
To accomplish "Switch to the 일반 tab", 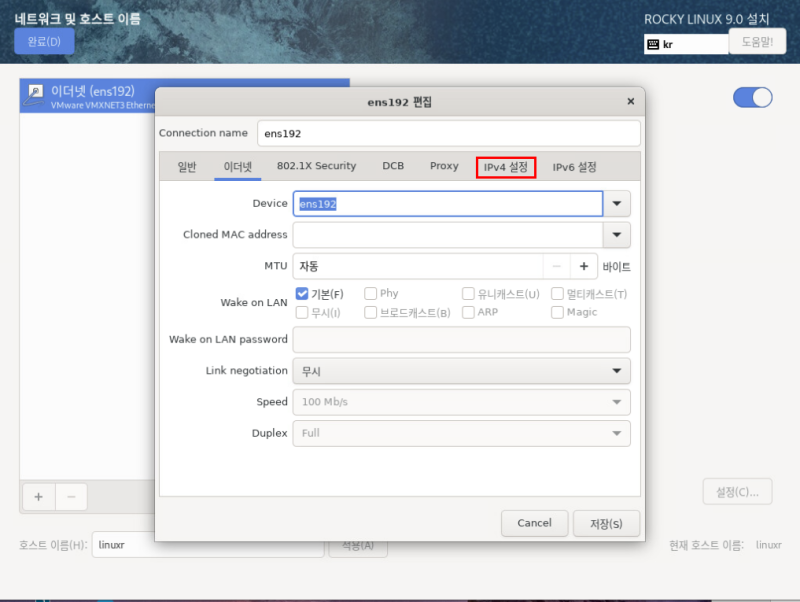I will tap(187, 166).
